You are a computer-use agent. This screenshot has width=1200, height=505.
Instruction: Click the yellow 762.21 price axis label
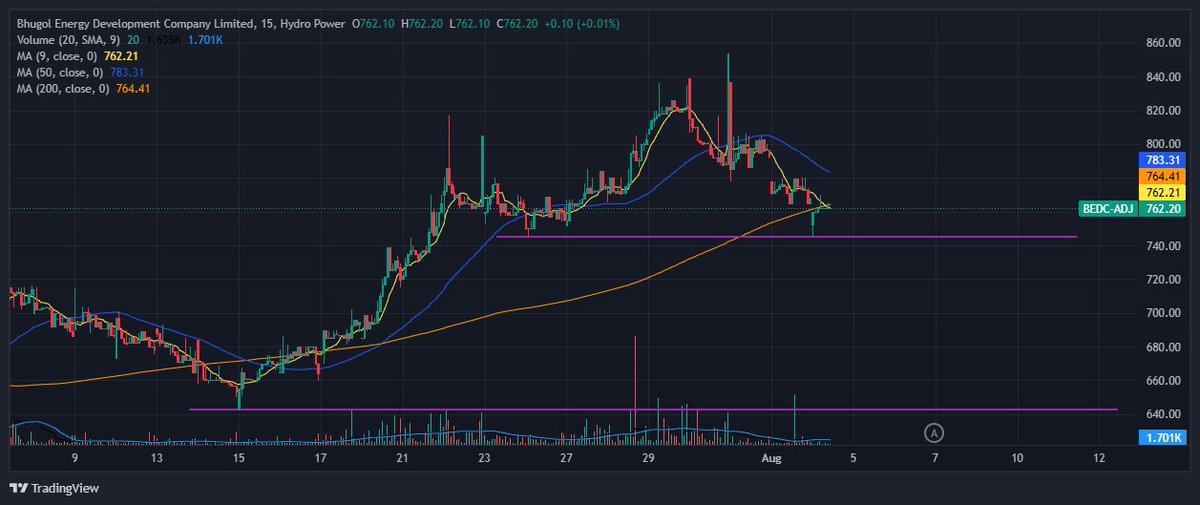1161,192
